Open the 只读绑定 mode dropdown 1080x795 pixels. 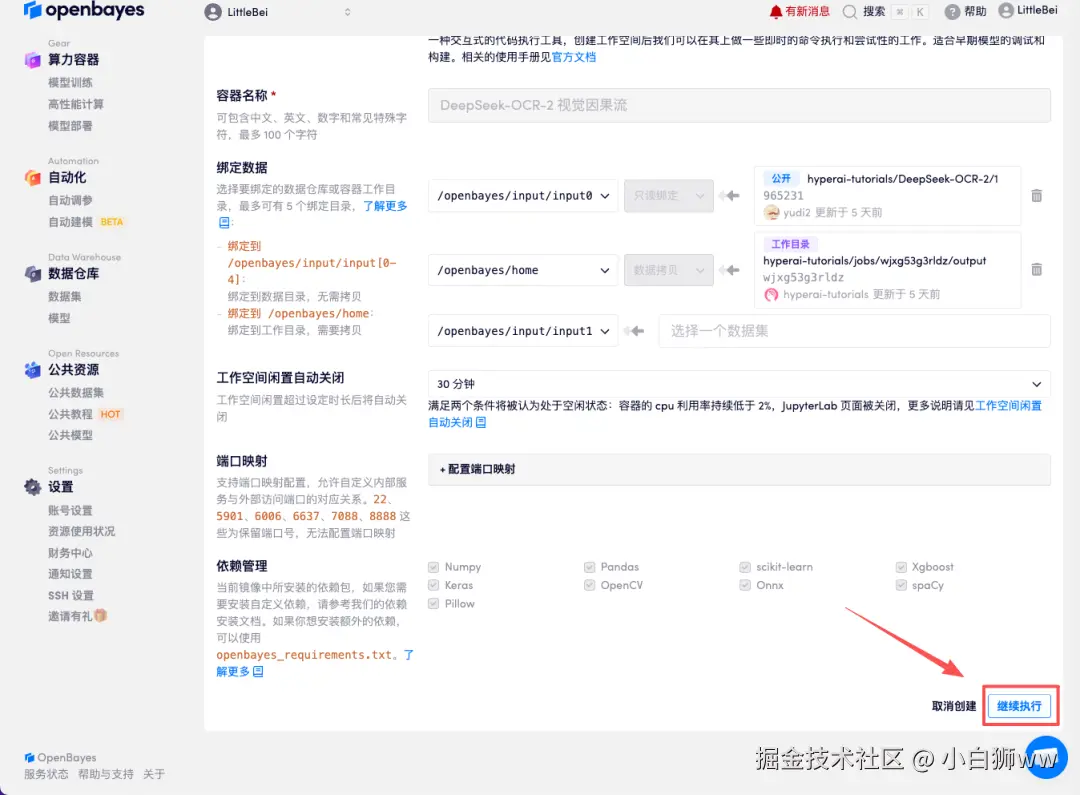coord(669,196)
